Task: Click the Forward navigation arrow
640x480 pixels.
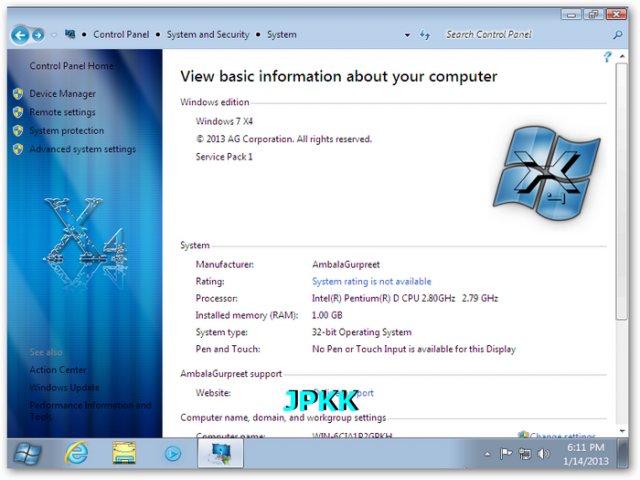Action: 38,35
